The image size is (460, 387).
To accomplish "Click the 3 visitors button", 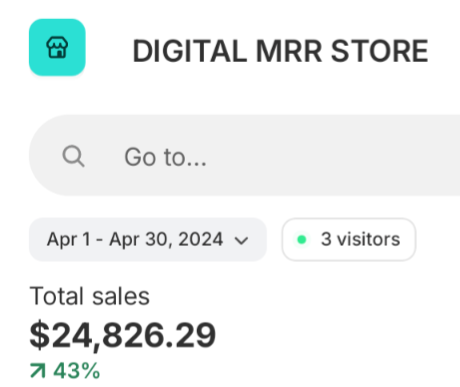I will coord(349,239).
